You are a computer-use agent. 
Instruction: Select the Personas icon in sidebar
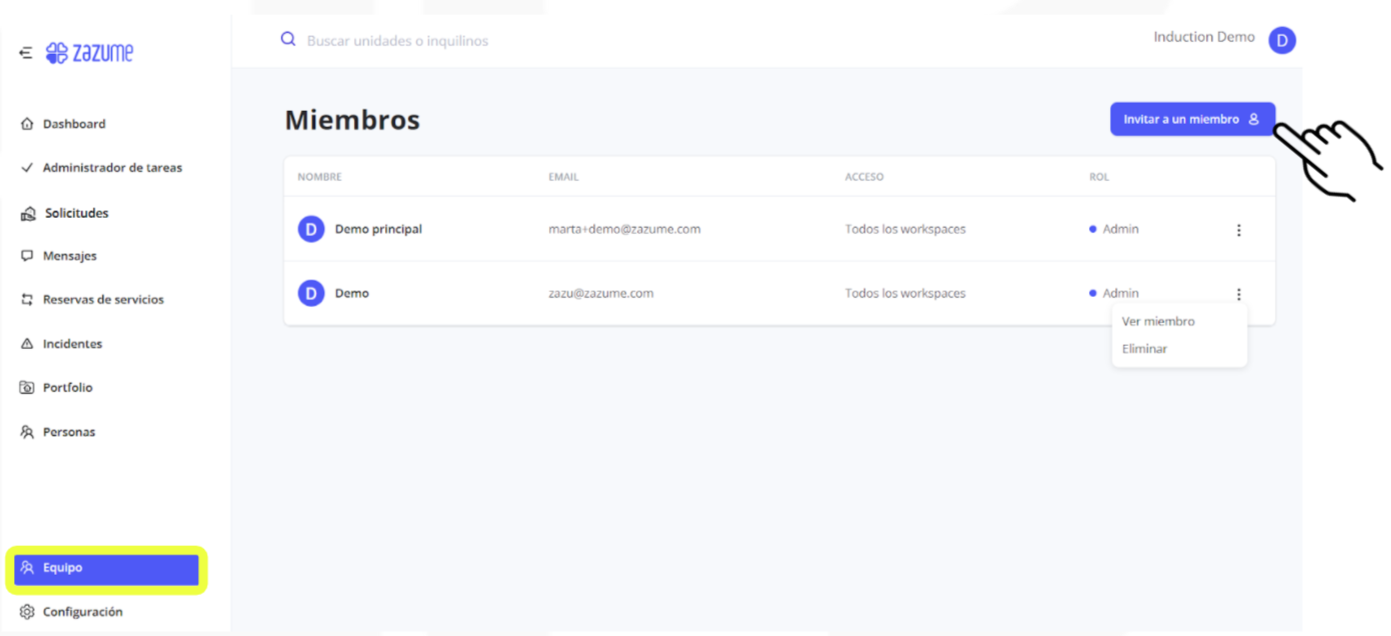pyautogui.click(x=27, y=432)
